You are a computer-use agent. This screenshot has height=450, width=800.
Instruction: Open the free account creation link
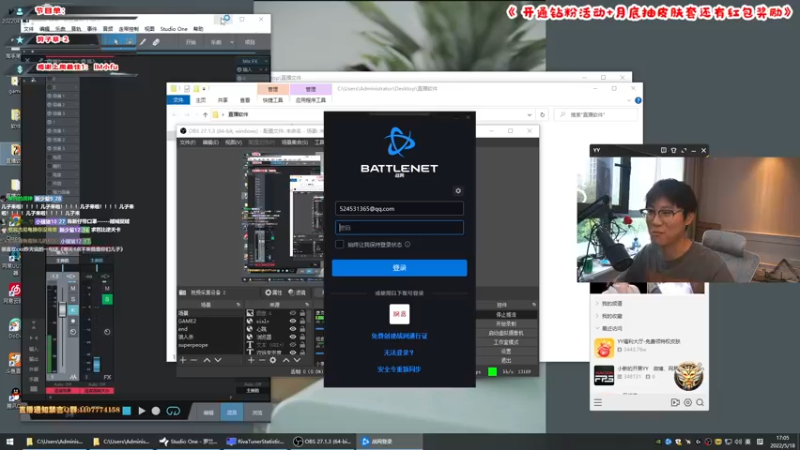(x=399, y=336)
